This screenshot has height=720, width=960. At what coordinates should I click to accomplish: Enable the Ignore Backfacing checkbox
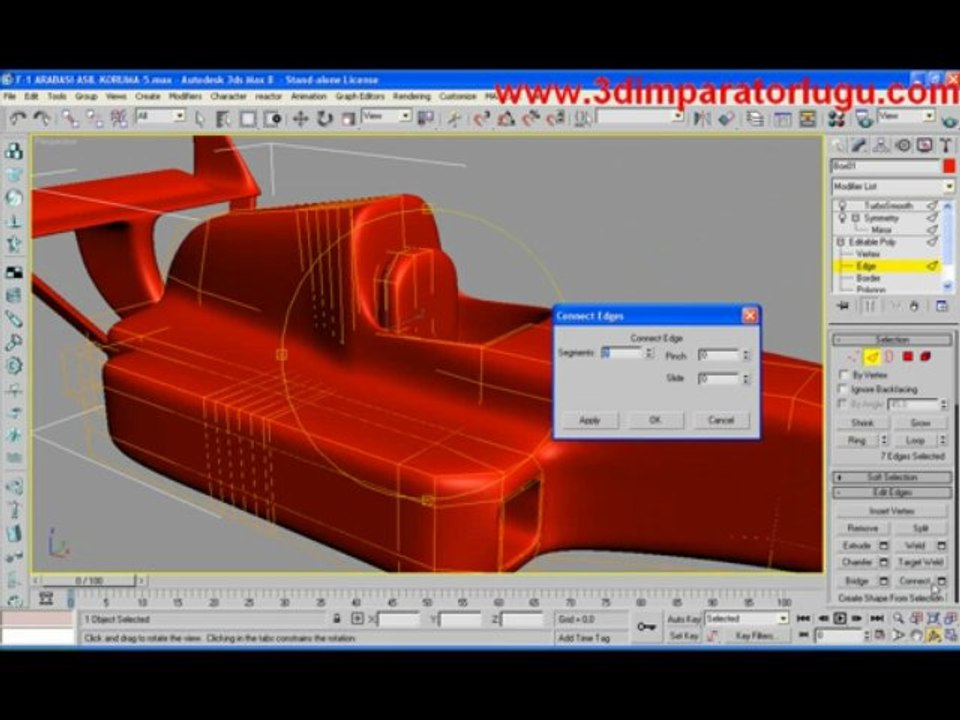844,389
